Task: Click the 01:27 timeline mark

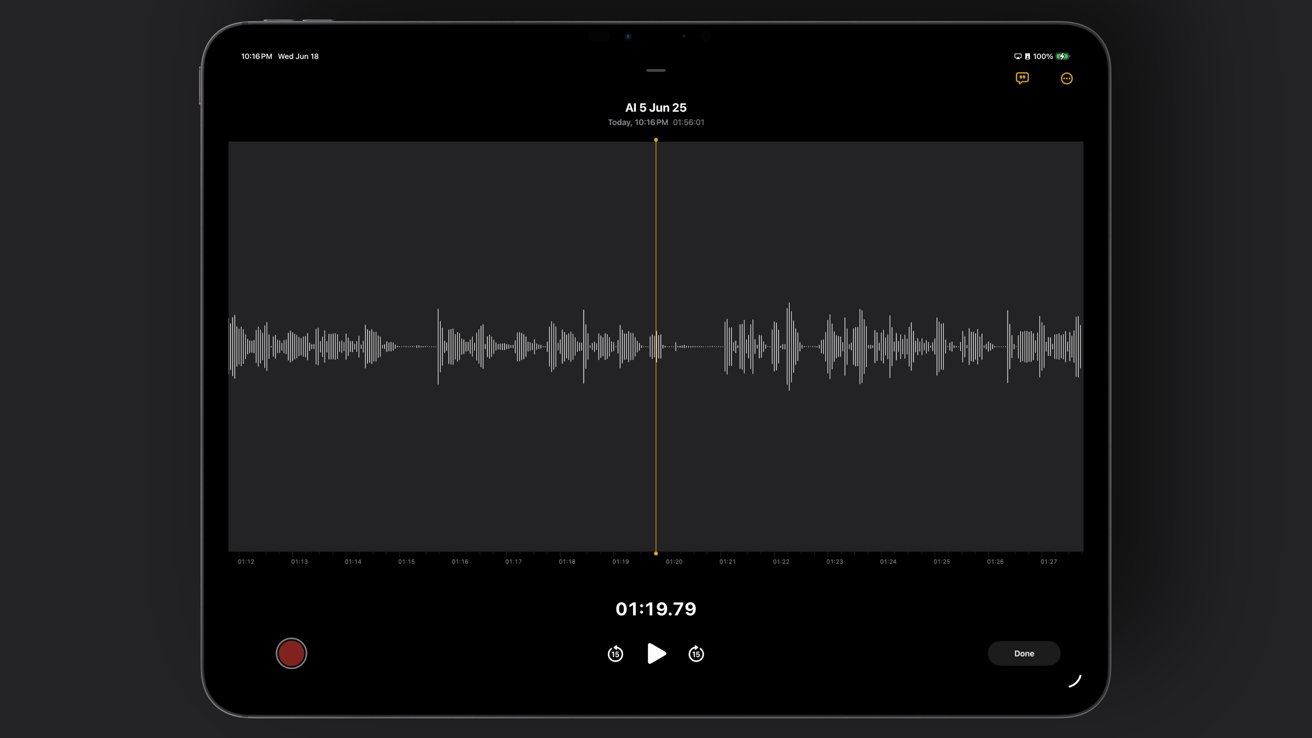Action: pyautogui.click(x=1048, y=562)
